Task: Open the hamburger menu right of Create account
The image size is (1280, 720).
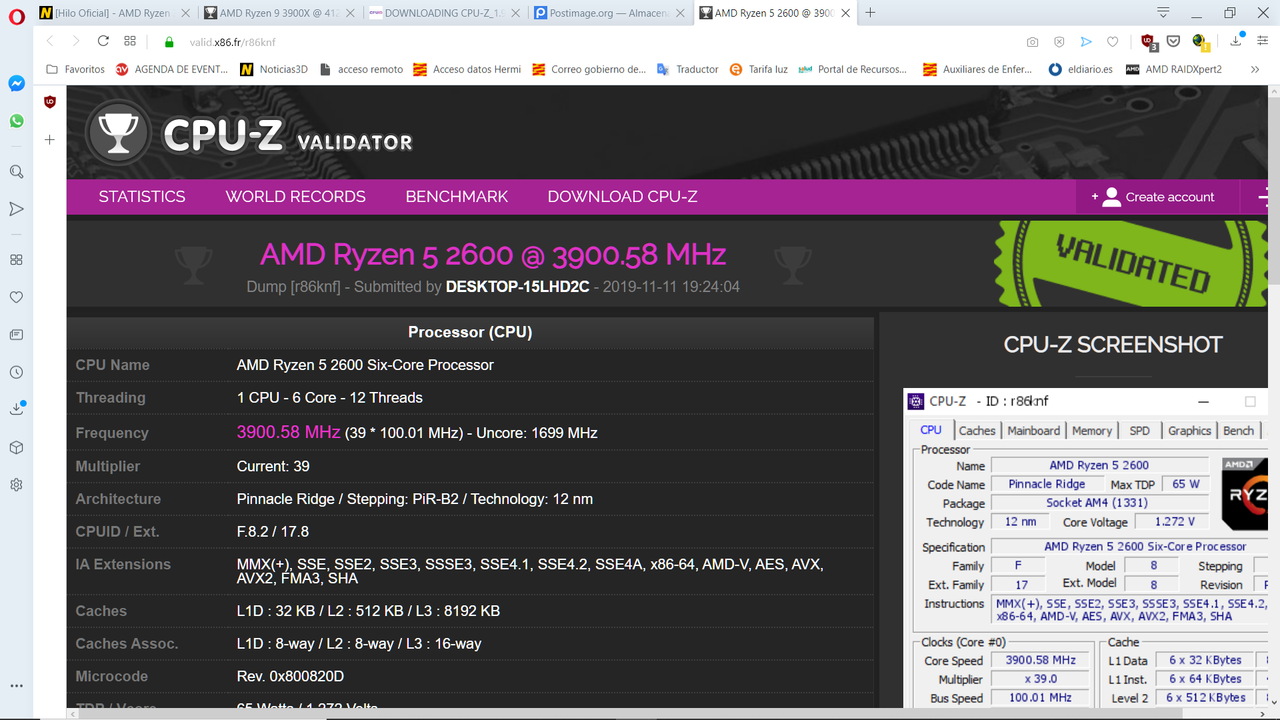Action: 1264,197
